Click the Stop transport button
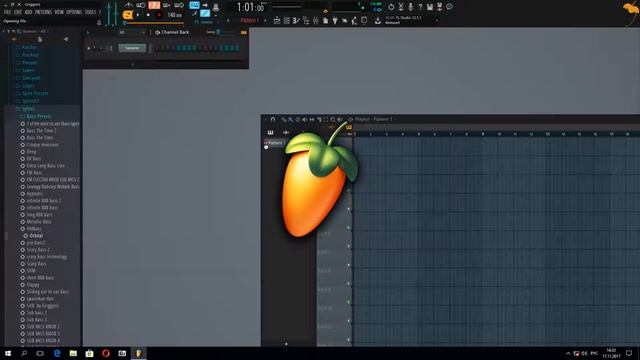Screen dimensions: 640x360 (x=148, y=15)
